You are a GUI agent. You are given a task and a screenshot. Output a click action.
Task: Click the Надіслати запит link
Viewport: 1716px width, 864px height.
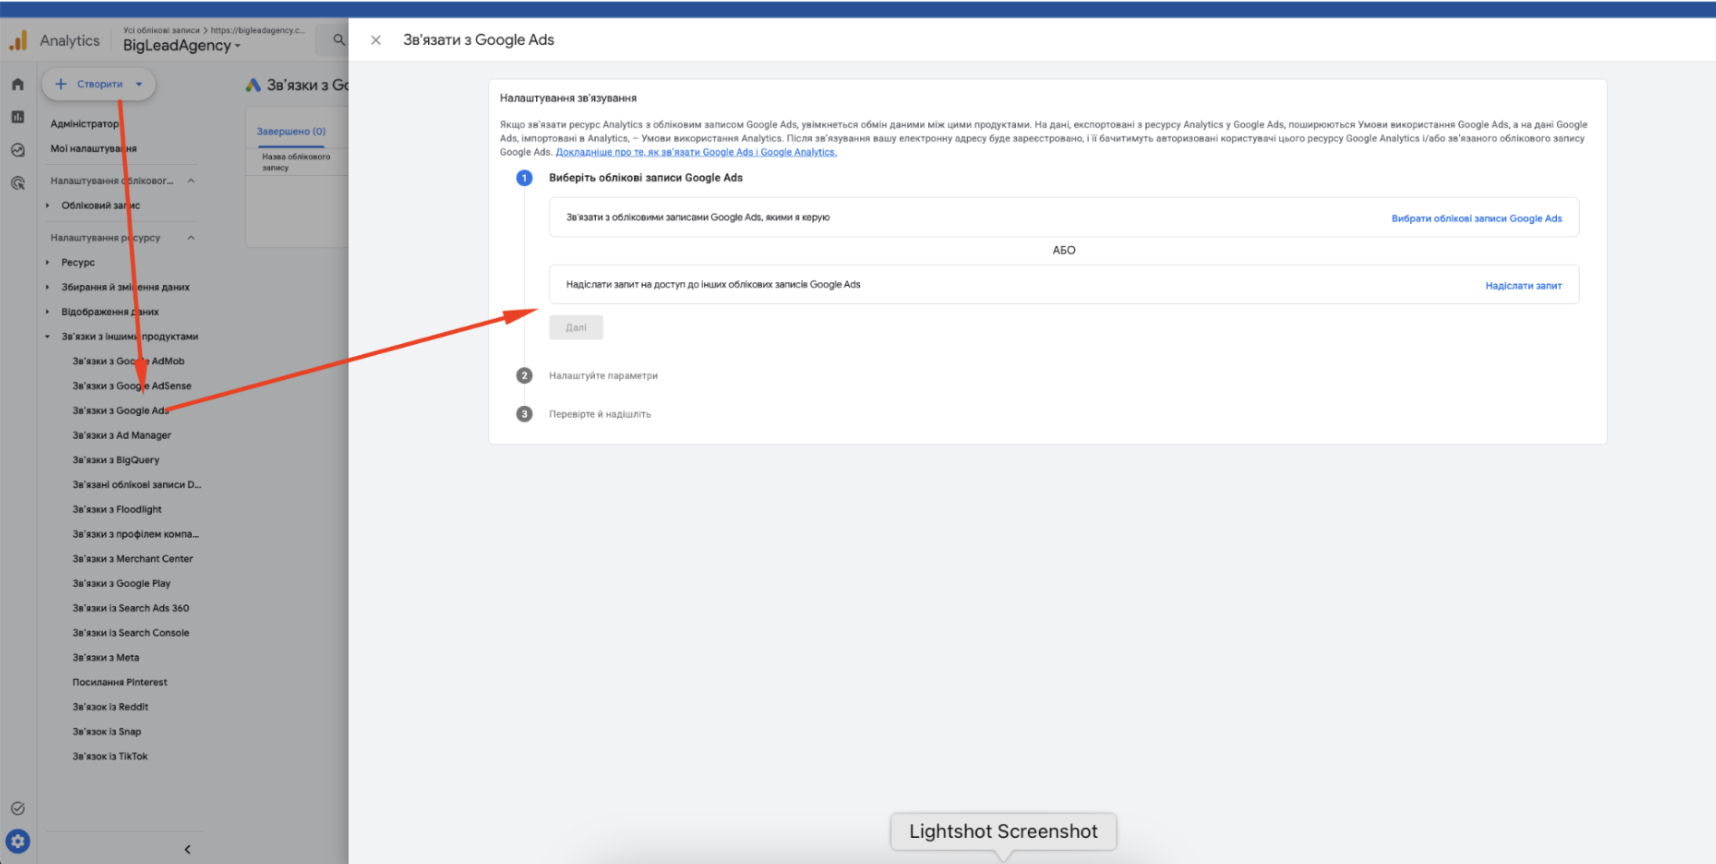pos(1523,286)
